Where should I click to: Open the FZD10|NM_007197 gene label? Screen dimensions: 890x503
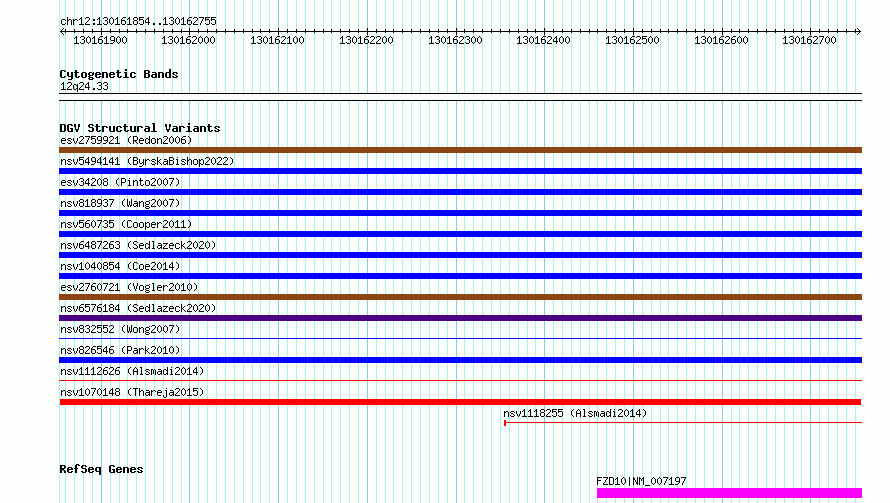point(641,481)
